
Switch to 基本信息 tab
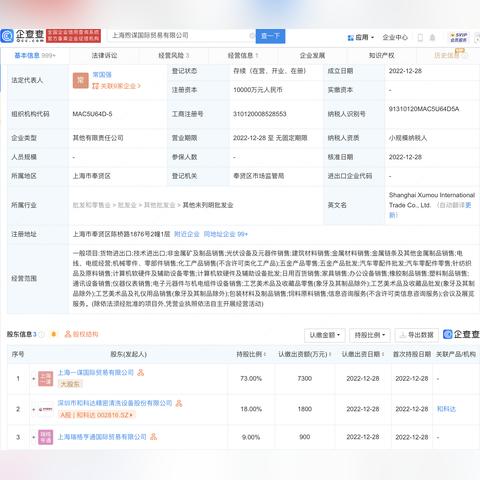(35, 55)
